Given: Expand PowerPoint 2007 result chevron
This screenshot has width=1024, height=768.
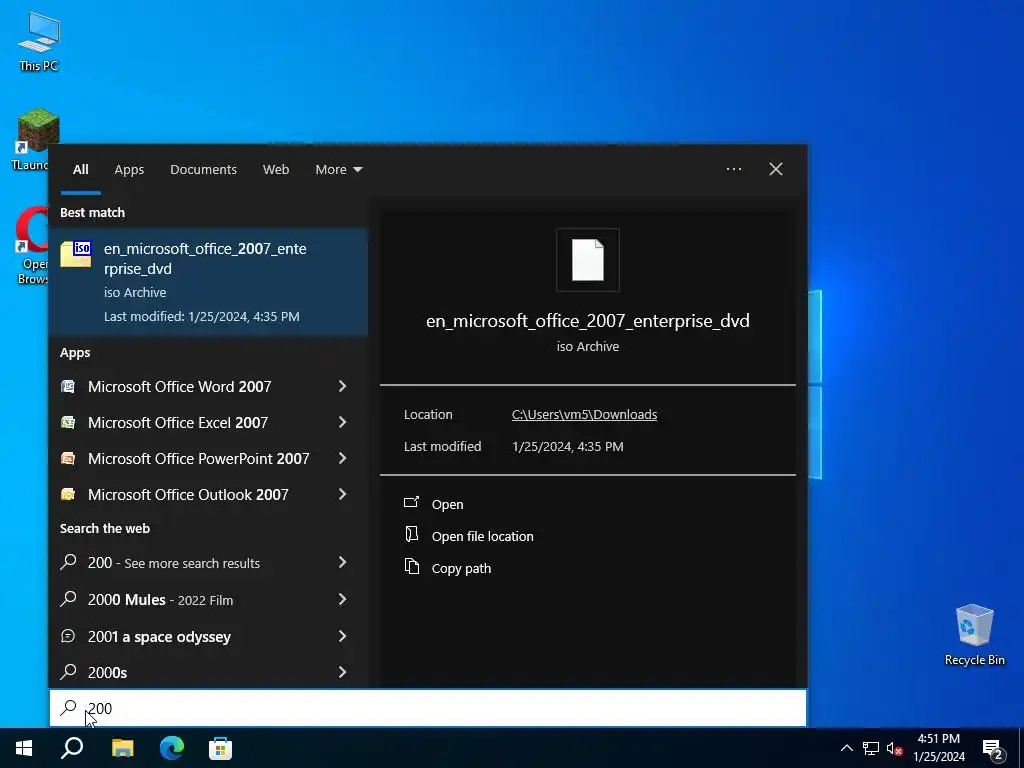Looking at the screenshot, I should coord(342,458).
